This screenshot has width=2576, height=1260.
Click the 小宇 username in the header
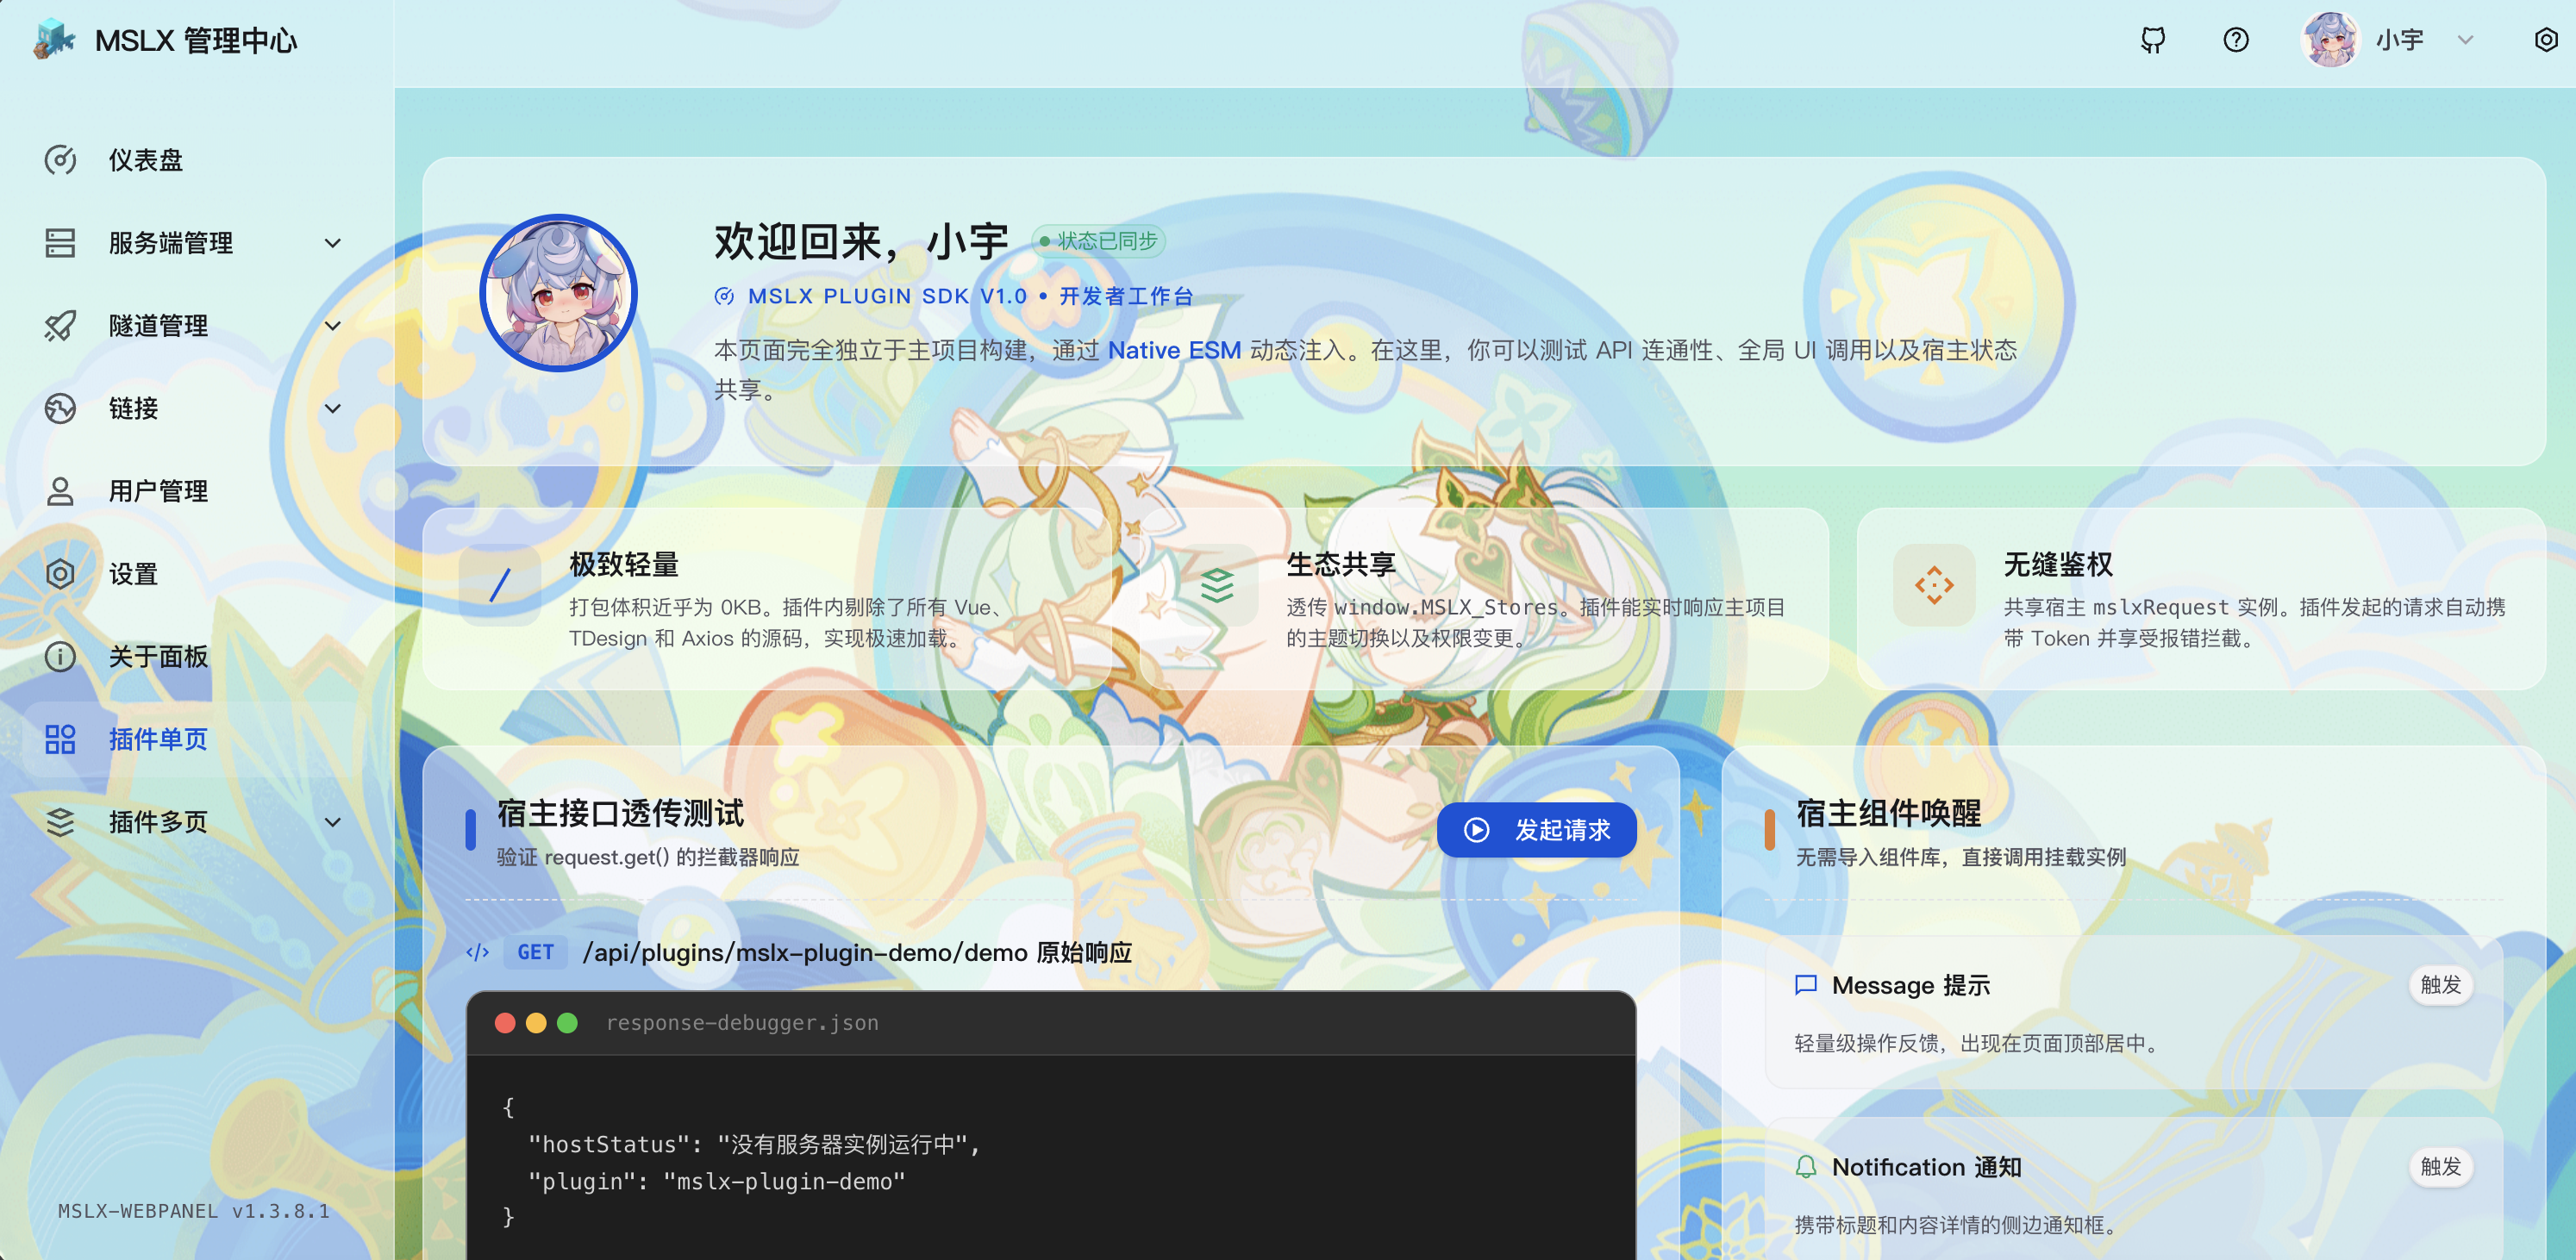[x=2400, y=40]
